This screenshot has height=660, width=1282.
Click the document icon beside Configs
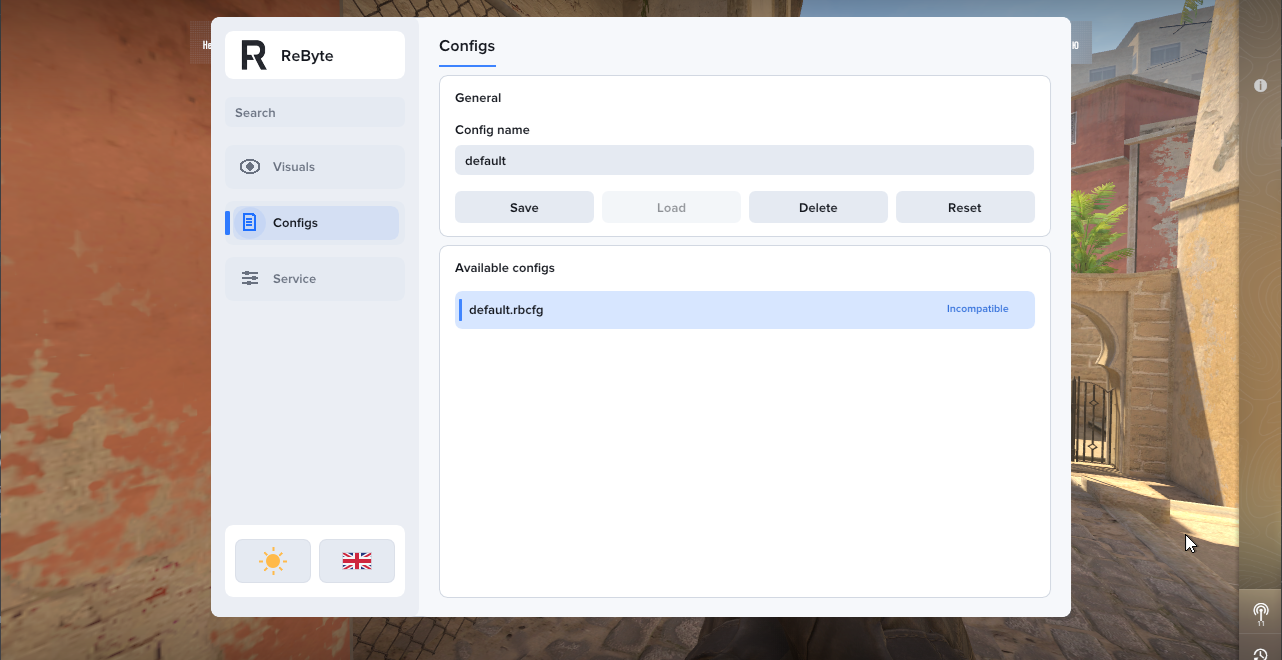(x=250, y=222)
